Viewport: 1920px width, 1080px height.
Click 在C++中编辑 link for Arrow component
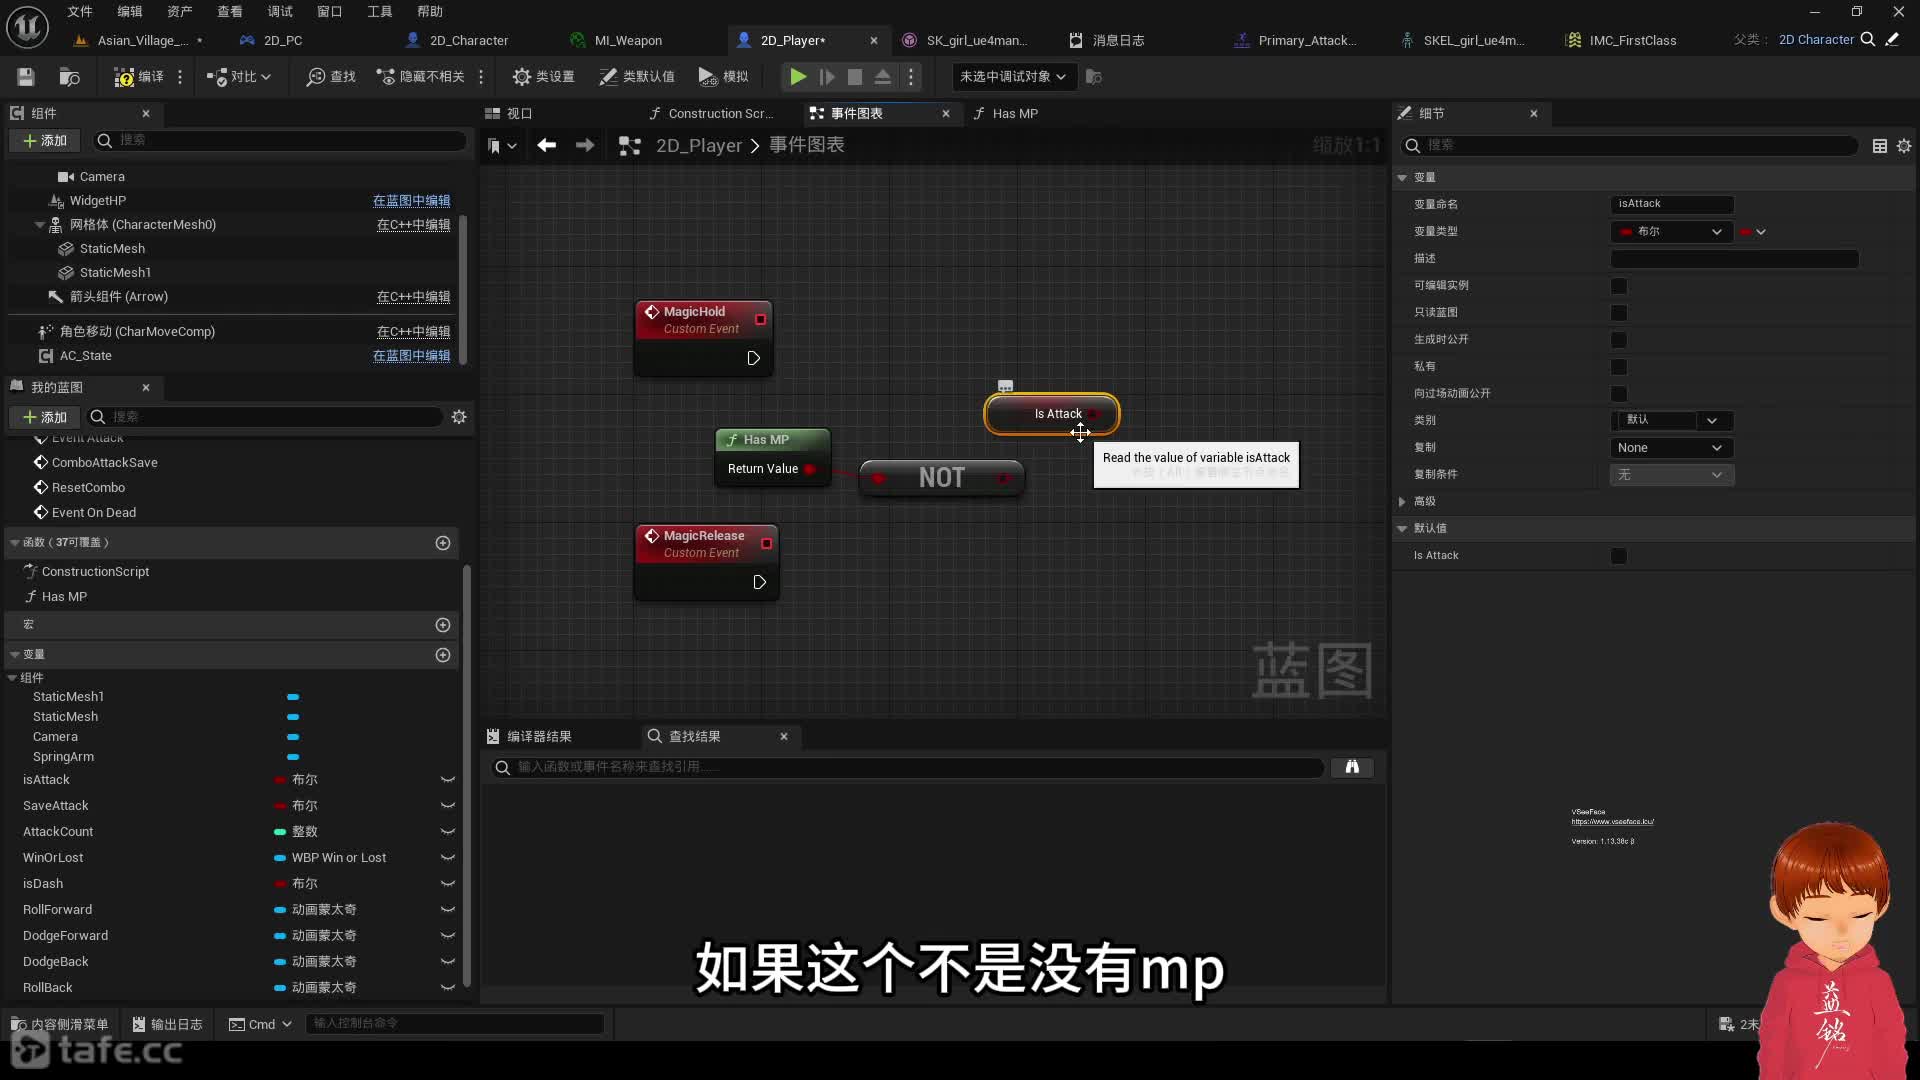[413, 297]
